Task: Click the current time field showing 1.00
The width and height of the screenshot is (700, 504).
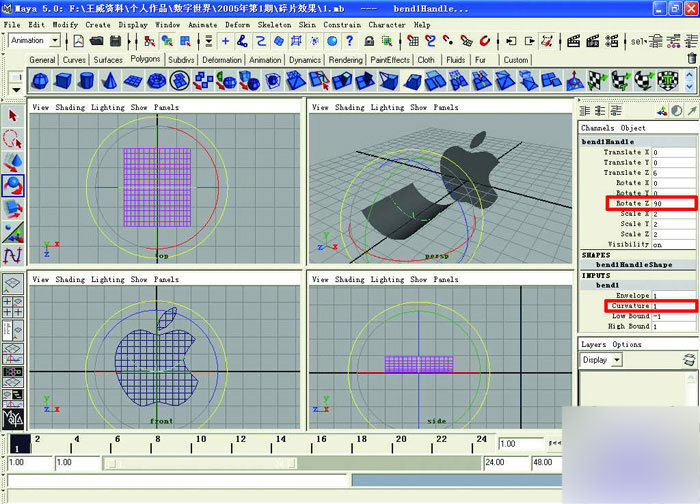Action: pyautogui.click(x=521, y=444)
